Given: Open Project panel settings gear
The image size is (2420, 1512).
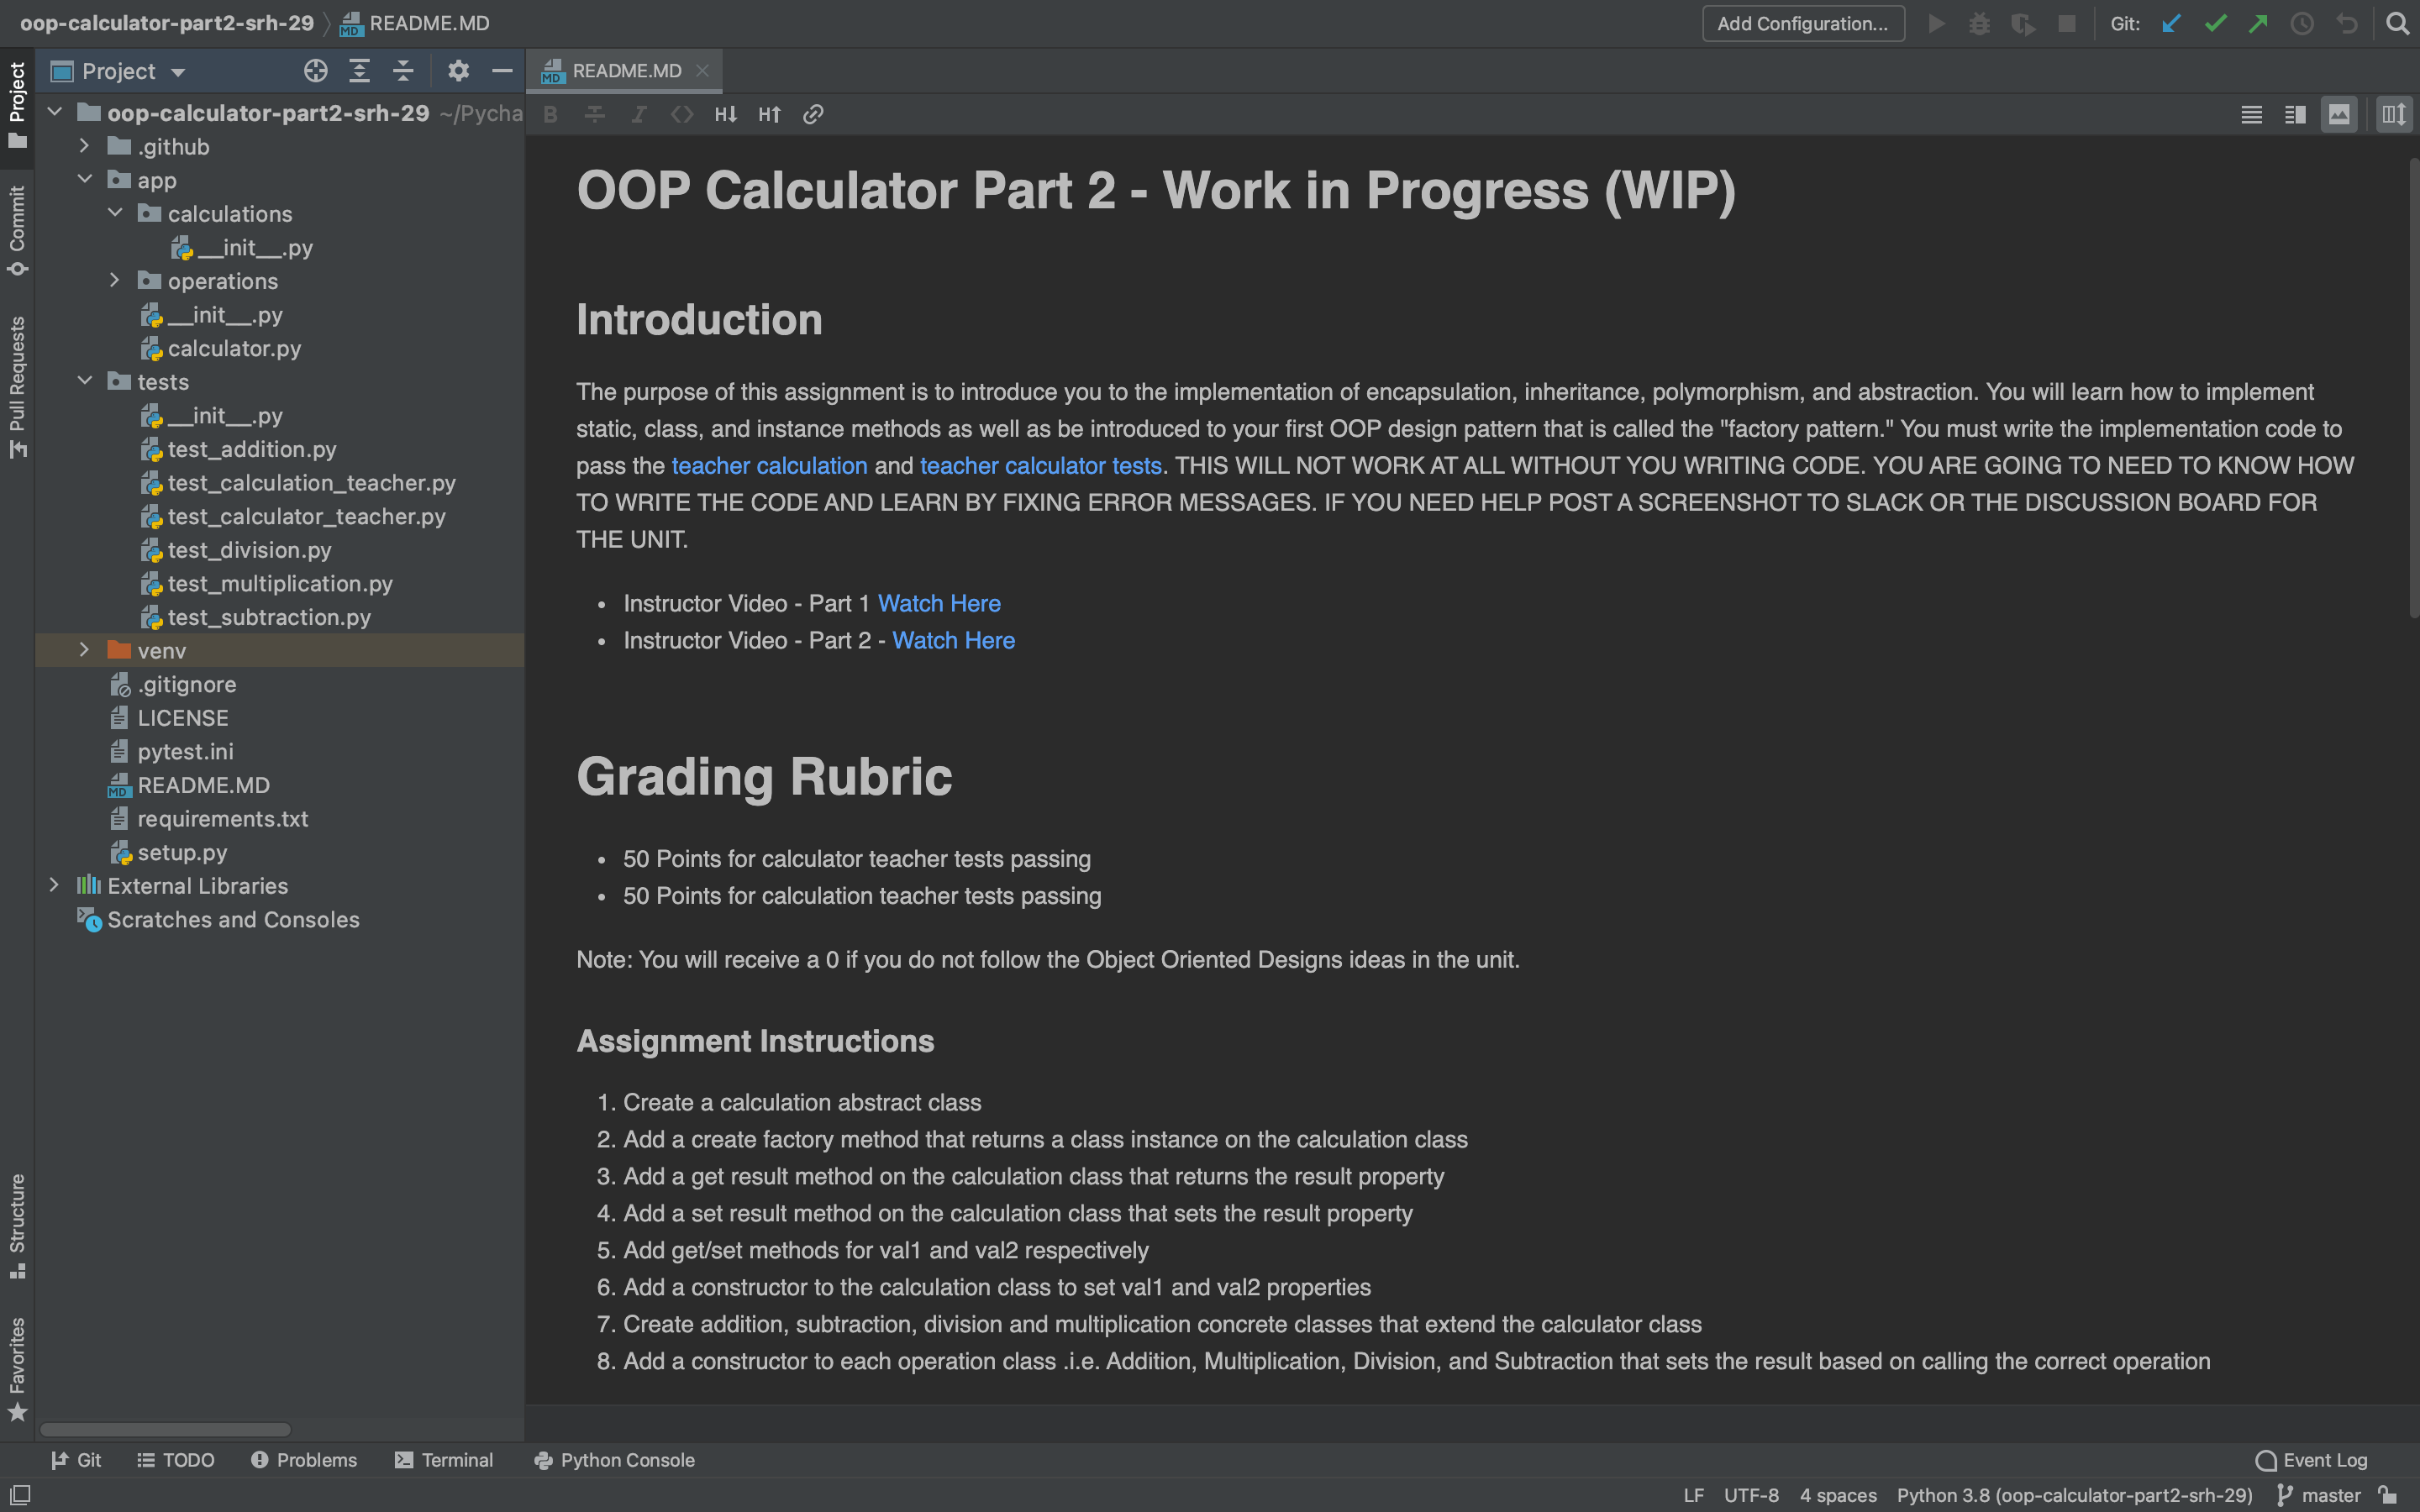Looking at the screenshot, I should (458, 71).
